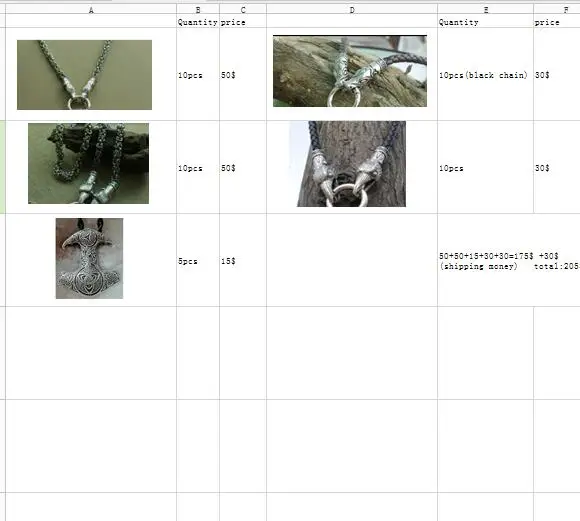Click the first 50$ price cell
This screenshot has height=521, width=580.
point(243,75)
